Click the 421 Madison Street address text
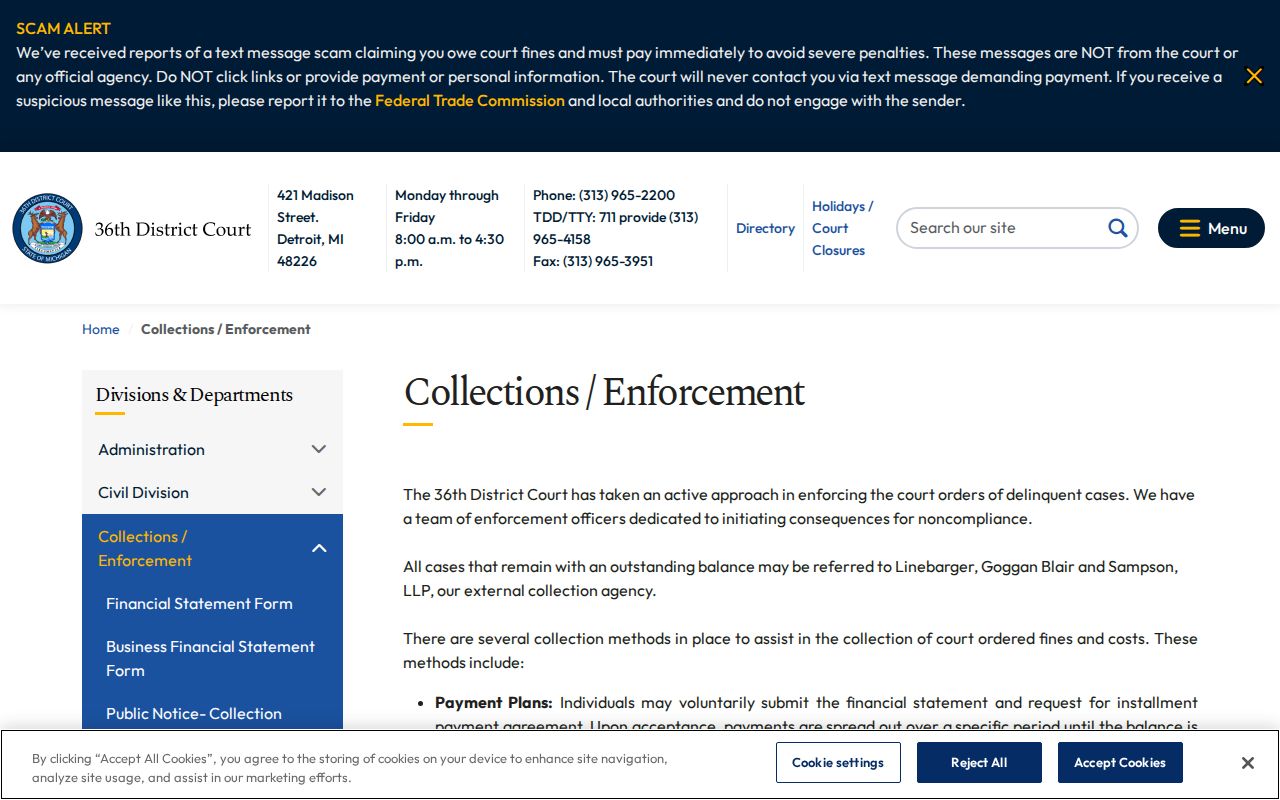1280x800 pixels. point(315,228)
